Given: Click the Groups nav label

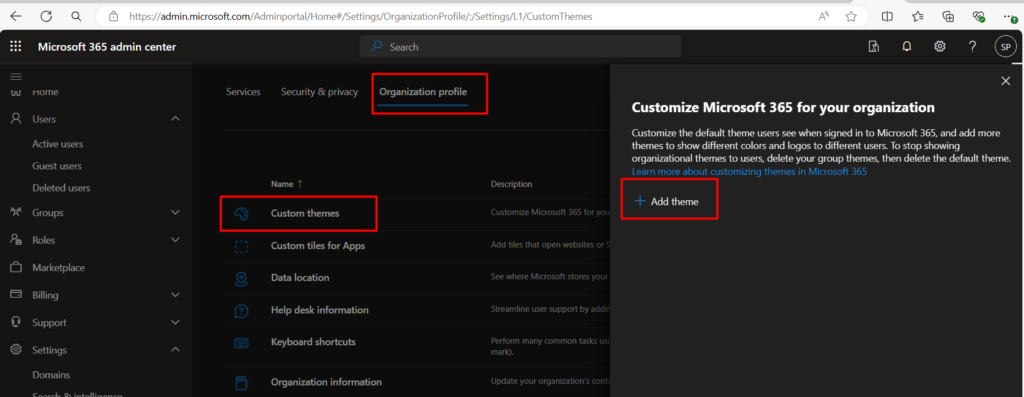Looking at the screenshot, I should click(x=48, y=212).
